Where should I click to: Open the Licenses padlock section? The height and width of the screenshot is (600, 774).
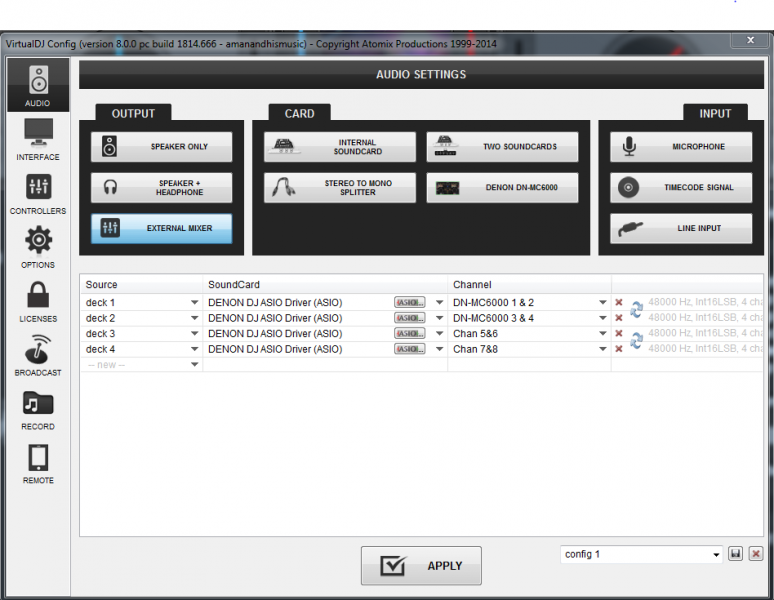[38, 301]
